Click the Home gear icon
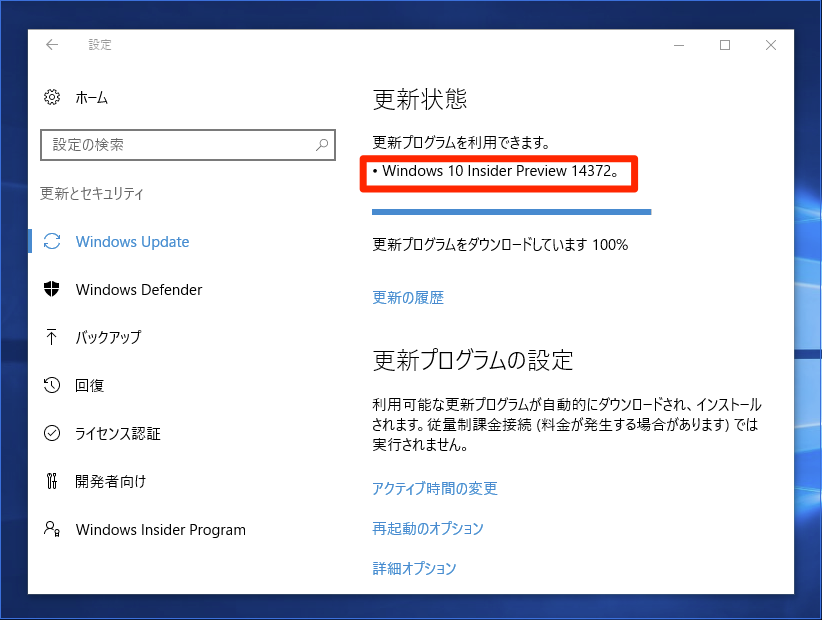The height and width of the screenshot is (620, 822). coord(51,97)
